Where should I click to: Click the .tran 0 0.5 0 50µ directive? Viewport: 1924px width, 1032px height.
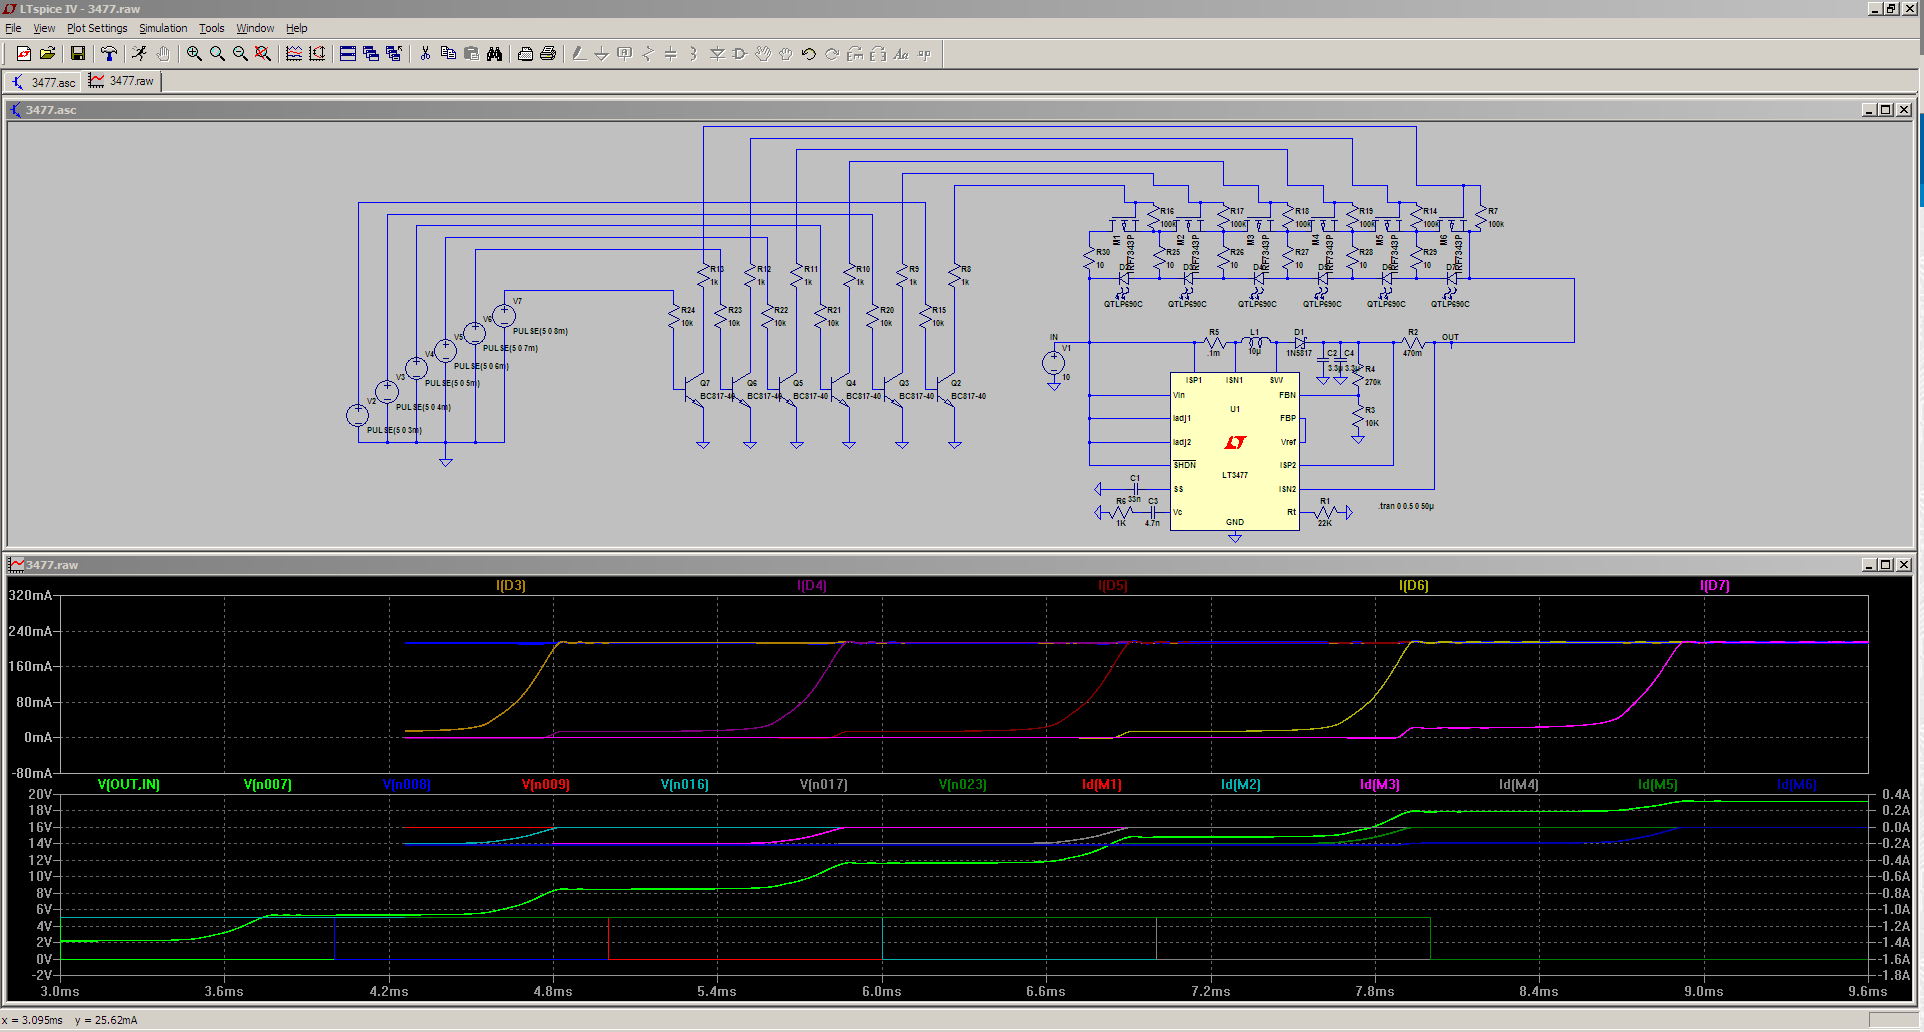point(1406,506)
